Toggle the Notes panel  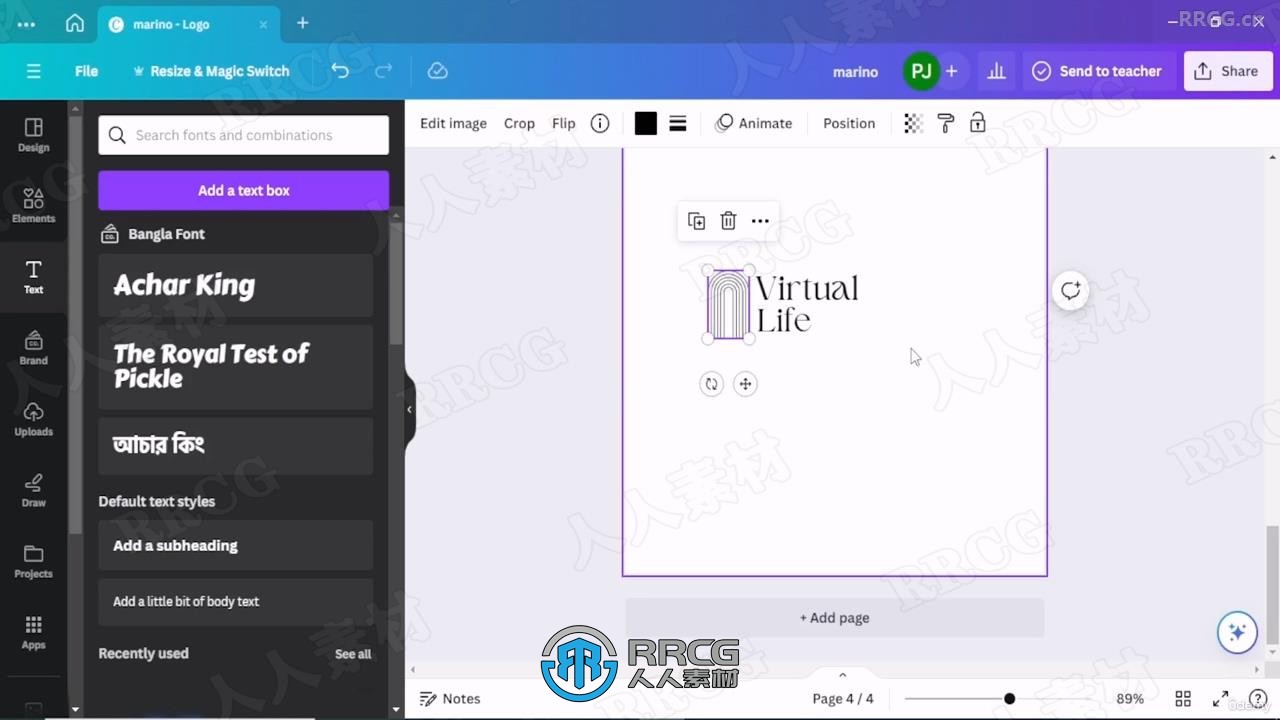click(x=450, y=699)
